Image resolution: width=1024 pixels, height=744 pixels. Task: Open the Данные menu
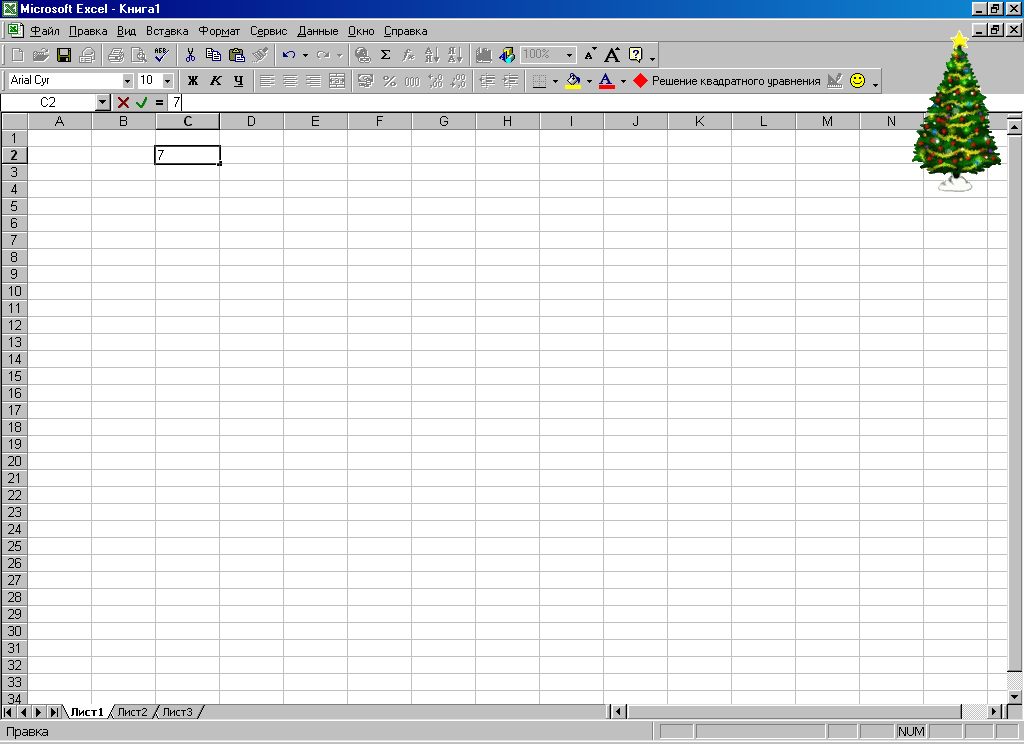pyautogui.click(x=318, y=31)
